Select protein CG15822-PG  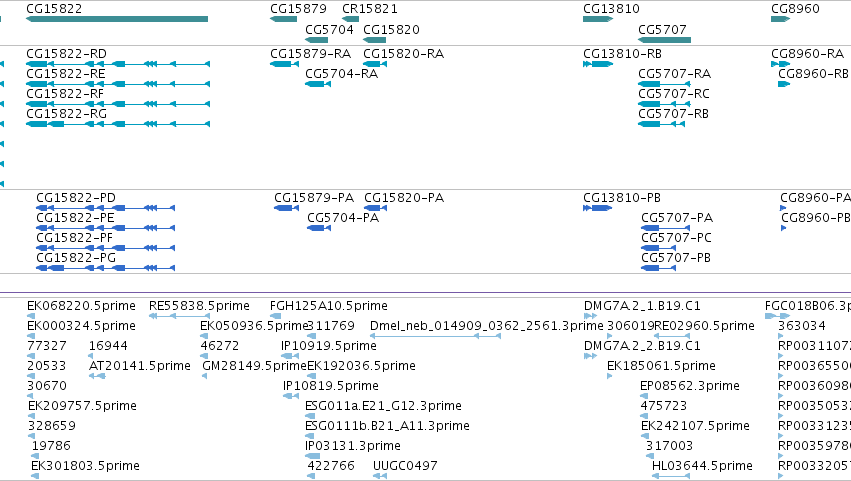point(106,268)
